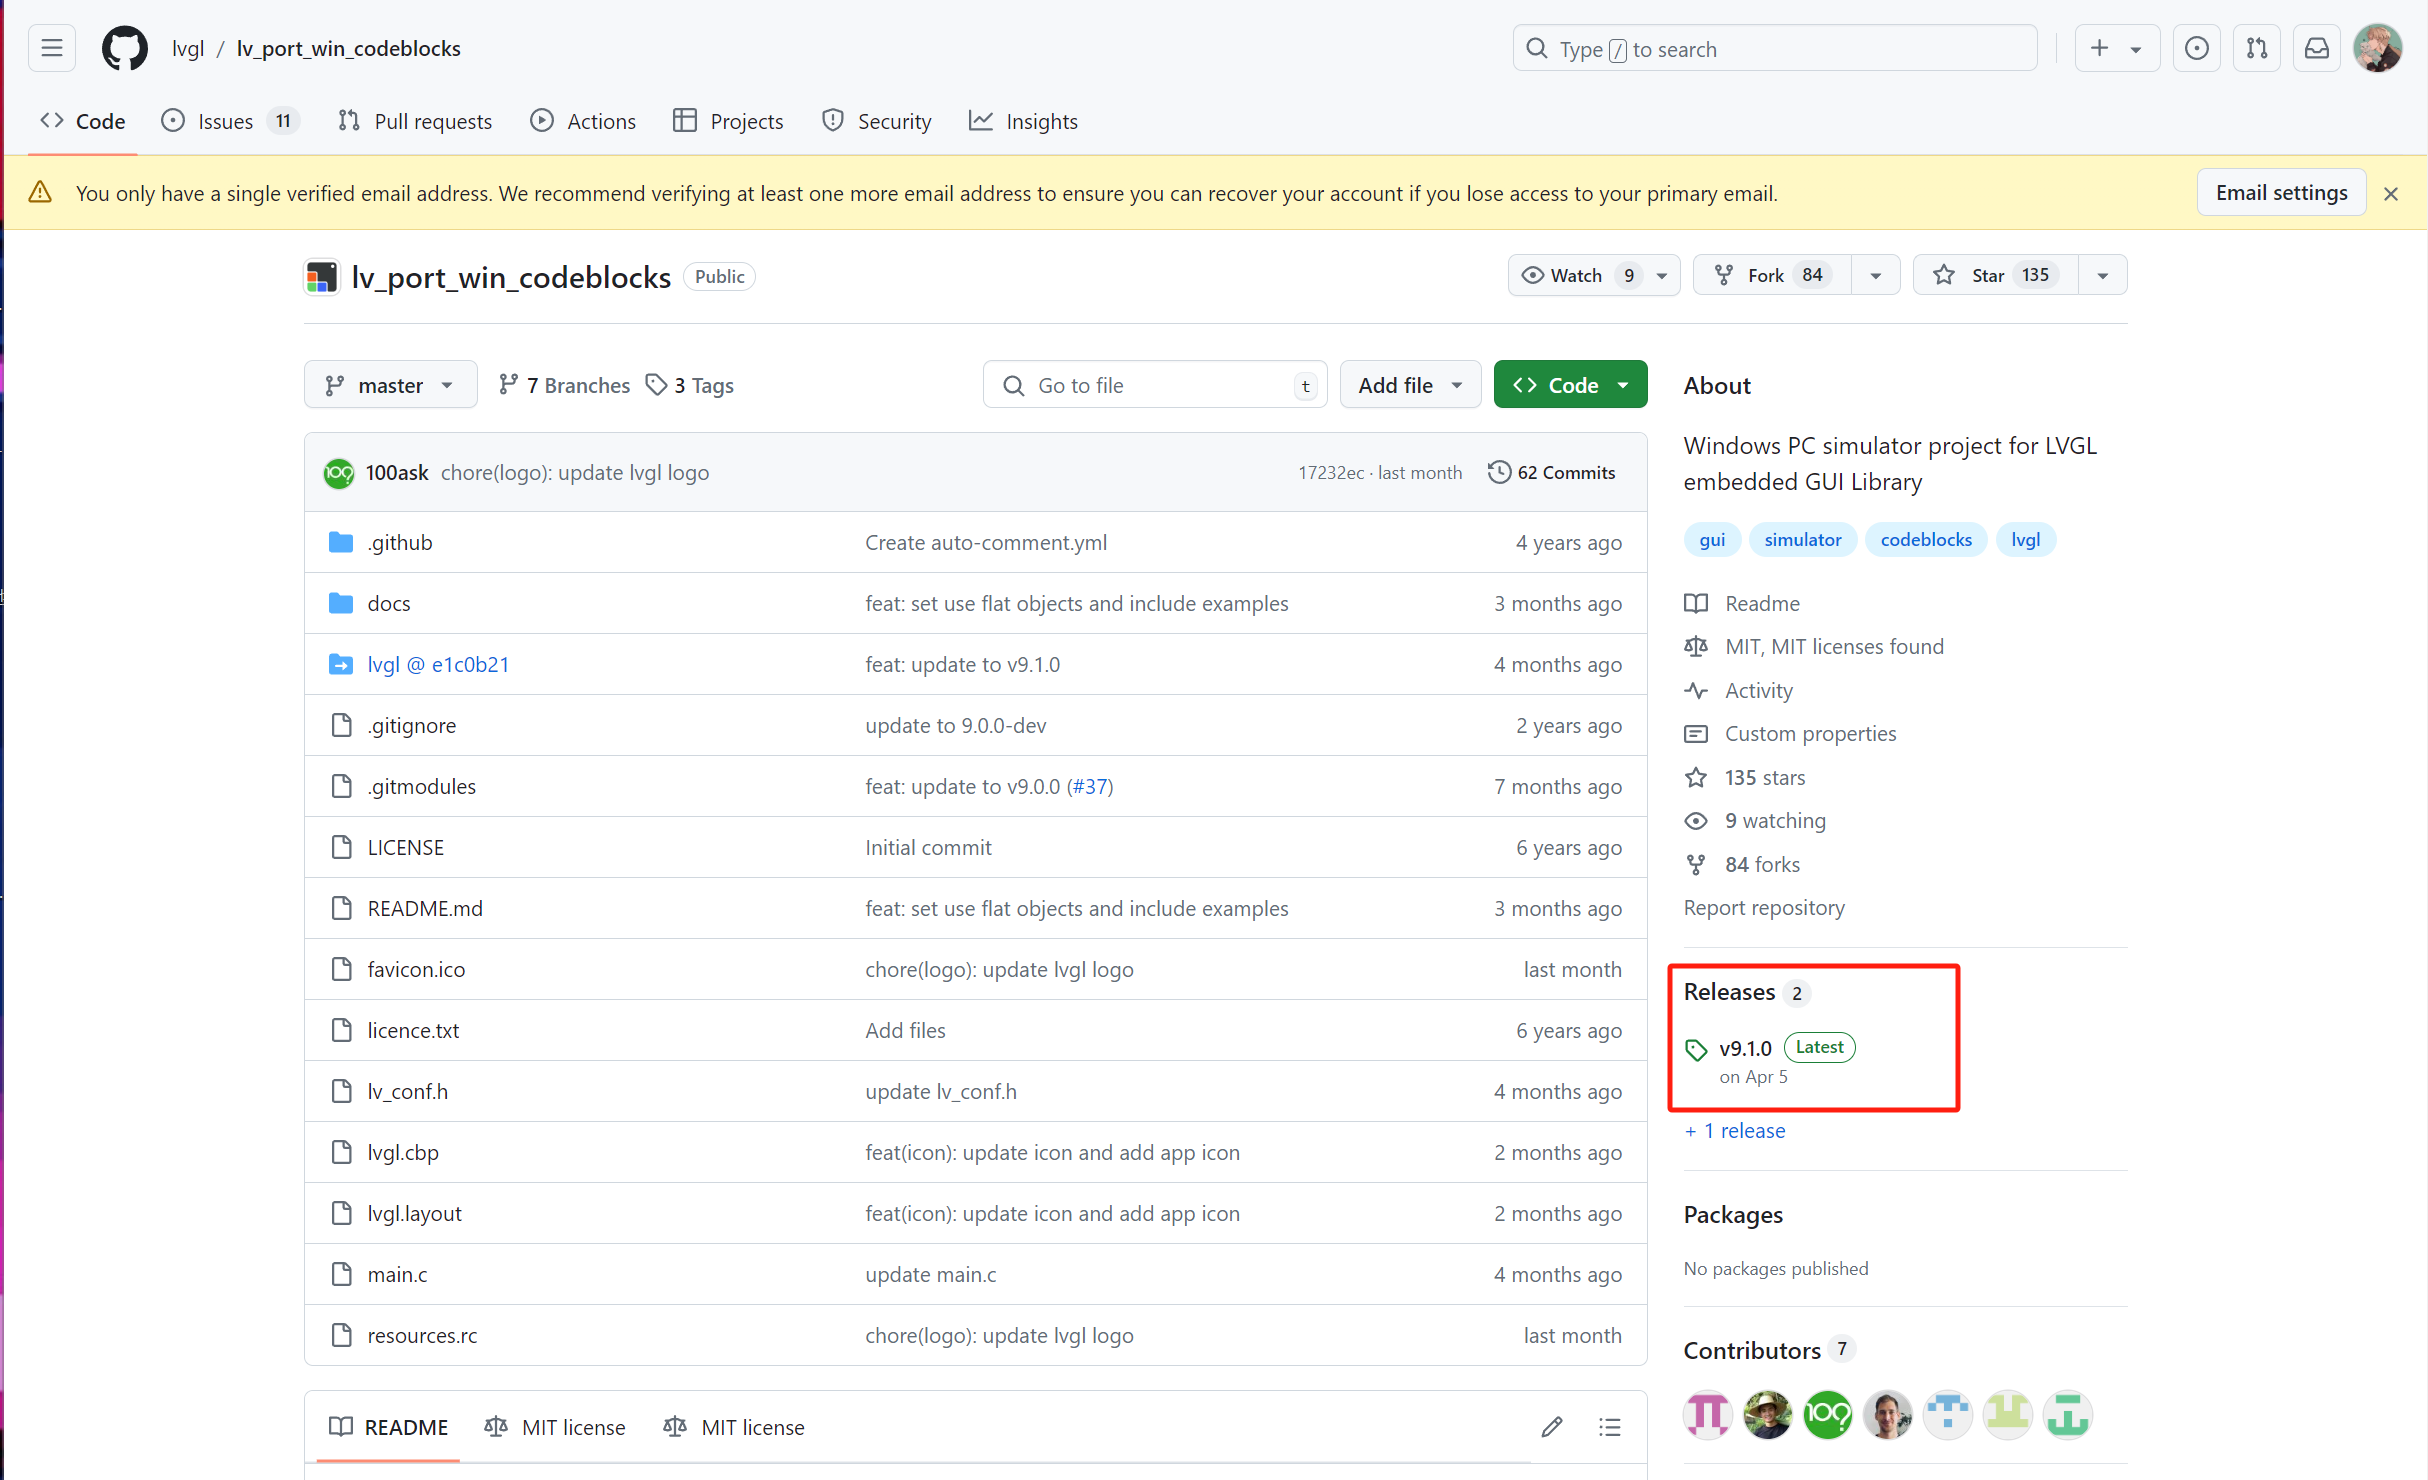The width and height of the screenshot is (2428, 1480).
Task: Click the user profile avatar
Action: pyautogui.click(x=2378, y=48)
